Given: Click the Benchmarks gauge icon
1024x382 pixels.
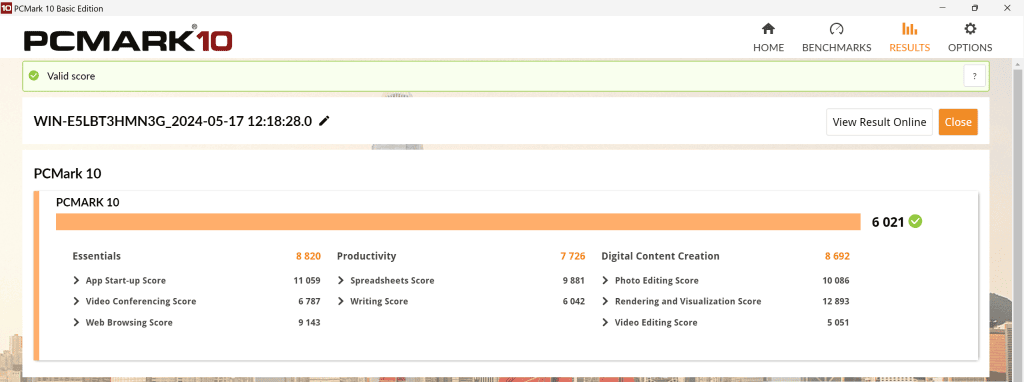Looking at the screenshot, I should point(837,29).
